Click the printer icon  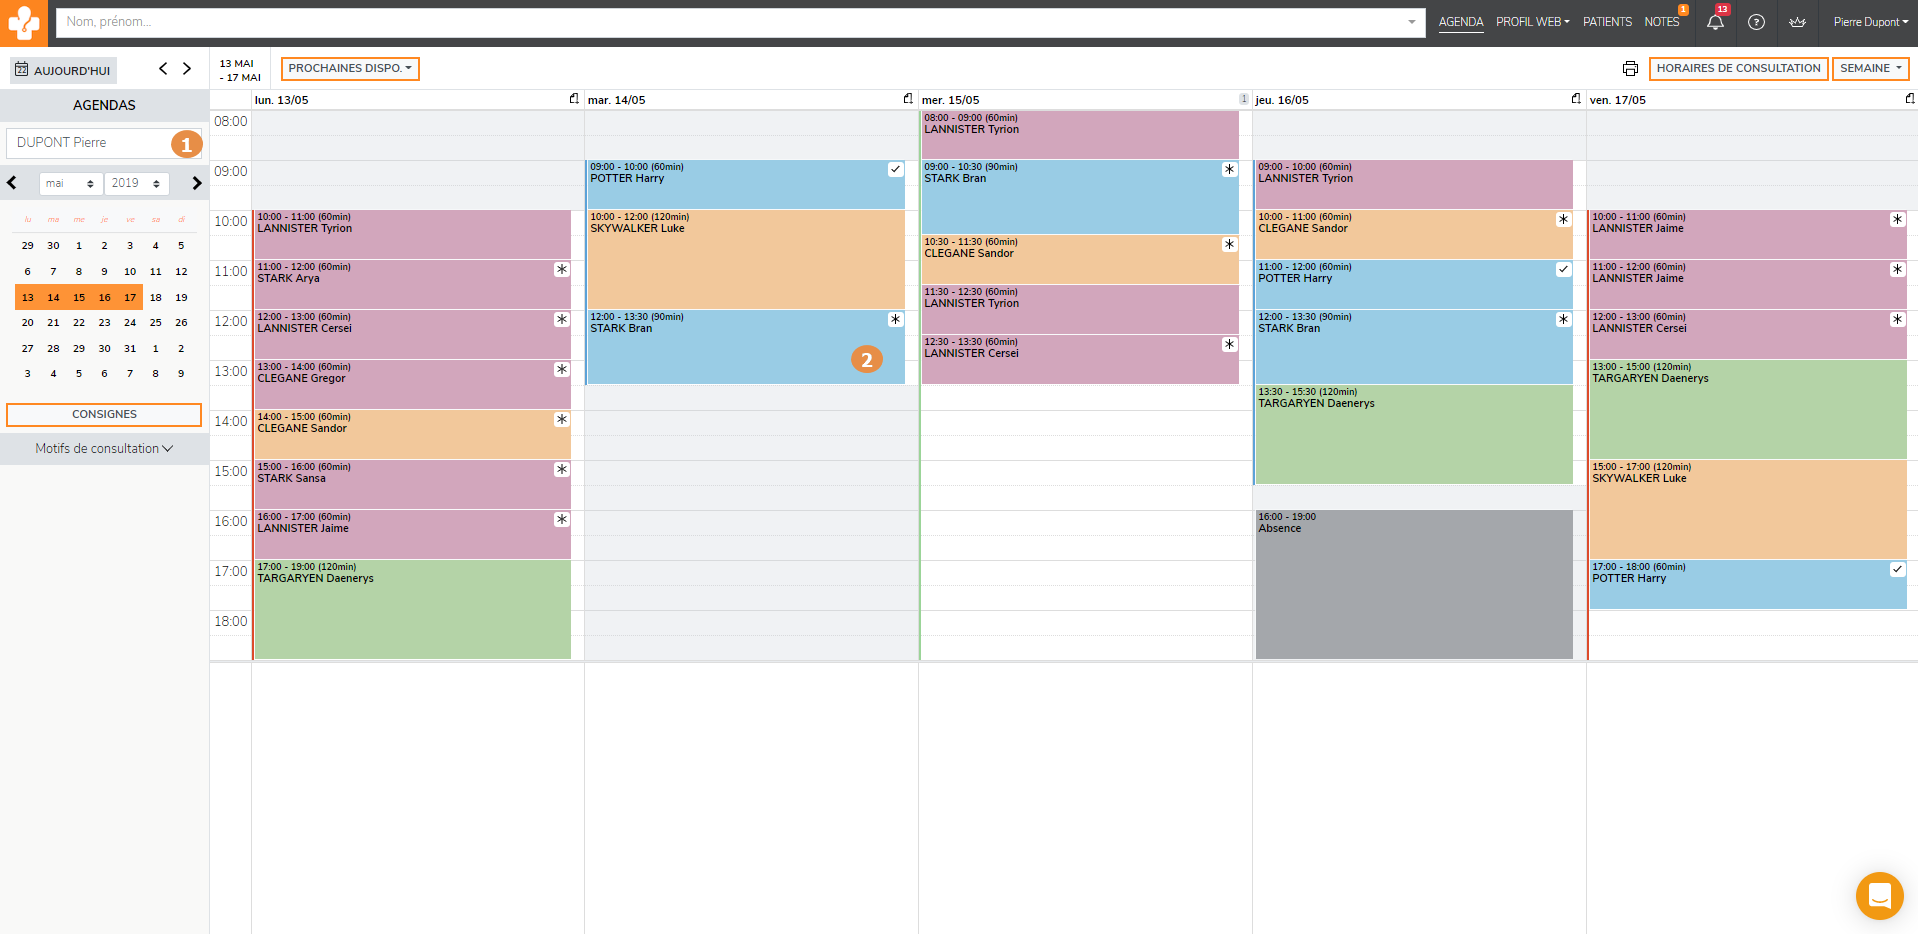[x=1630, y=69]
